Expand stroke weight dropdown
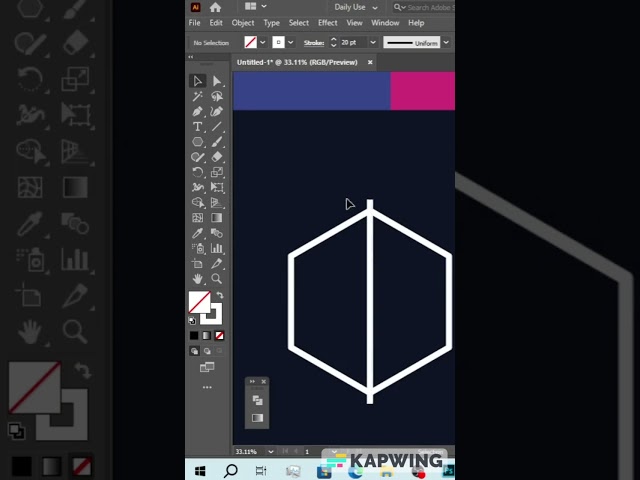640x480 pixels. [373, 42]
